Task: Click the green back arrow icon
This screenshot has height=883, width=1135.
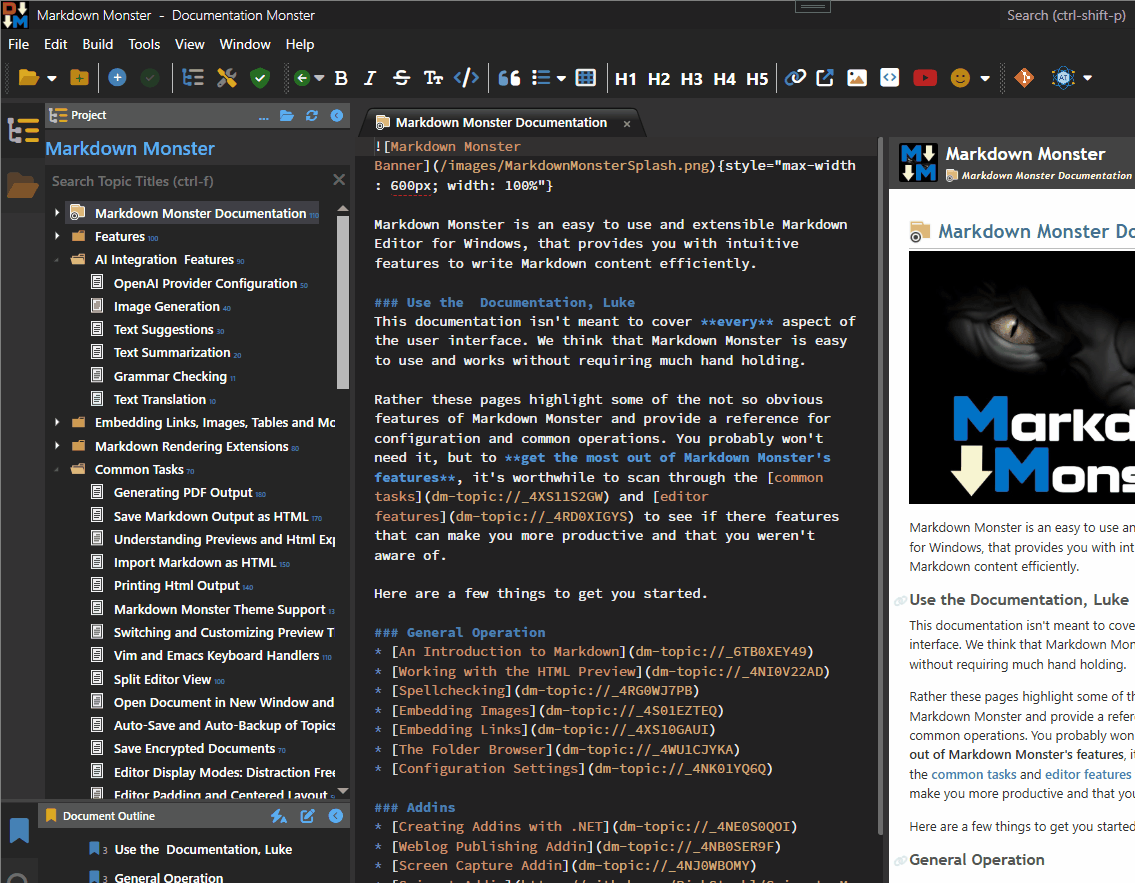Action: click(302, 77)
